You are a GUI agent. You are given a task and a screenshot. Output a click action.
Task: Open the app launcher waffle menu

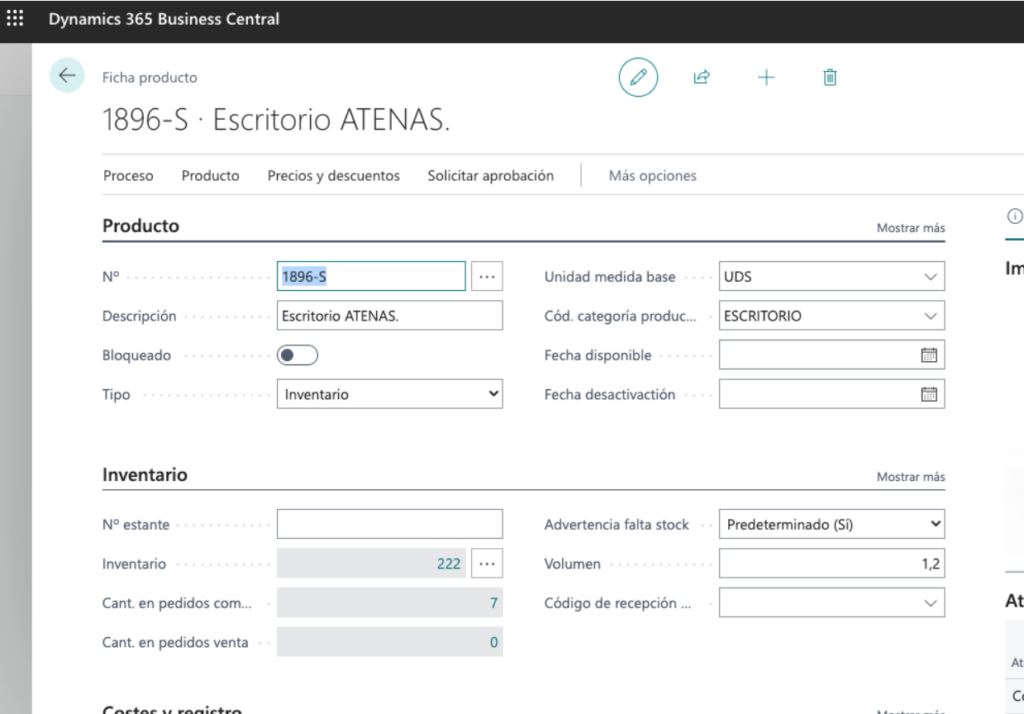pyautogui.click(x=15, y=18)
